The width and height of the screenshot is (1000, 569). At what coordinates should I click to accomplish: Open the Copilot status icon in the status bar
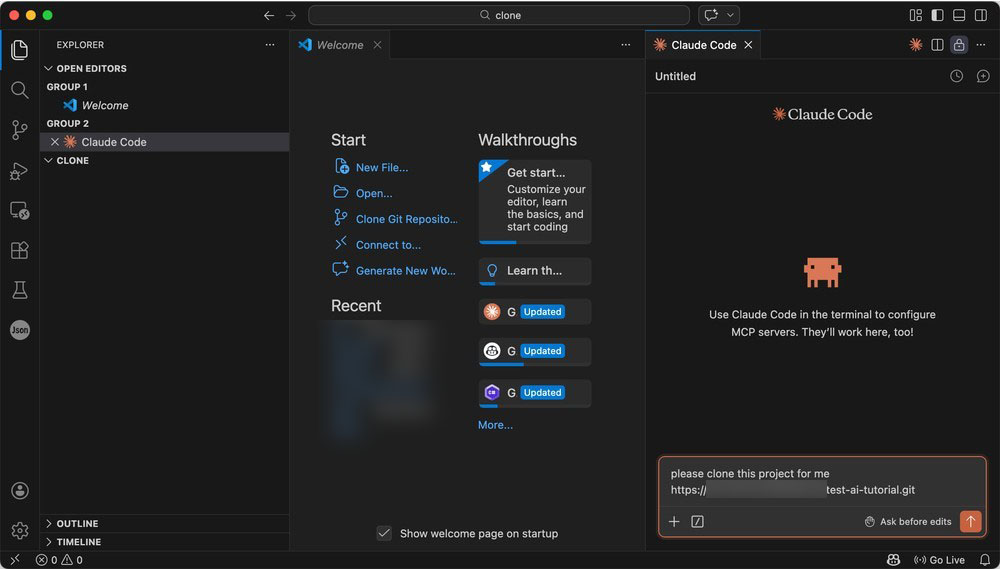893,560
